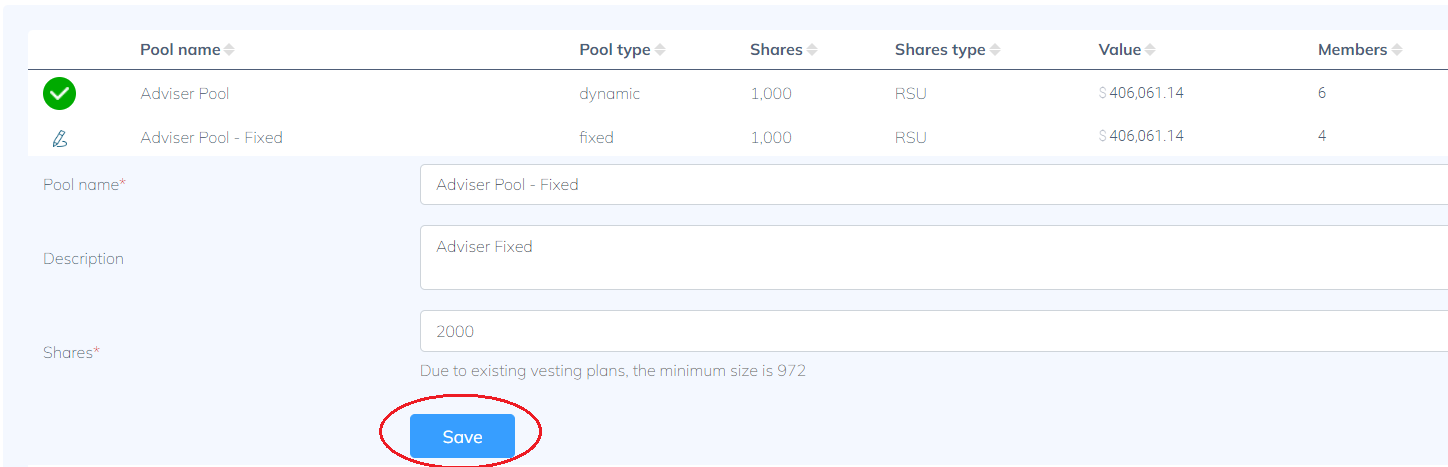Viewport: 1448px width, 467px height.
Task: Select the Adviser Pool row name
Action: 185,94
